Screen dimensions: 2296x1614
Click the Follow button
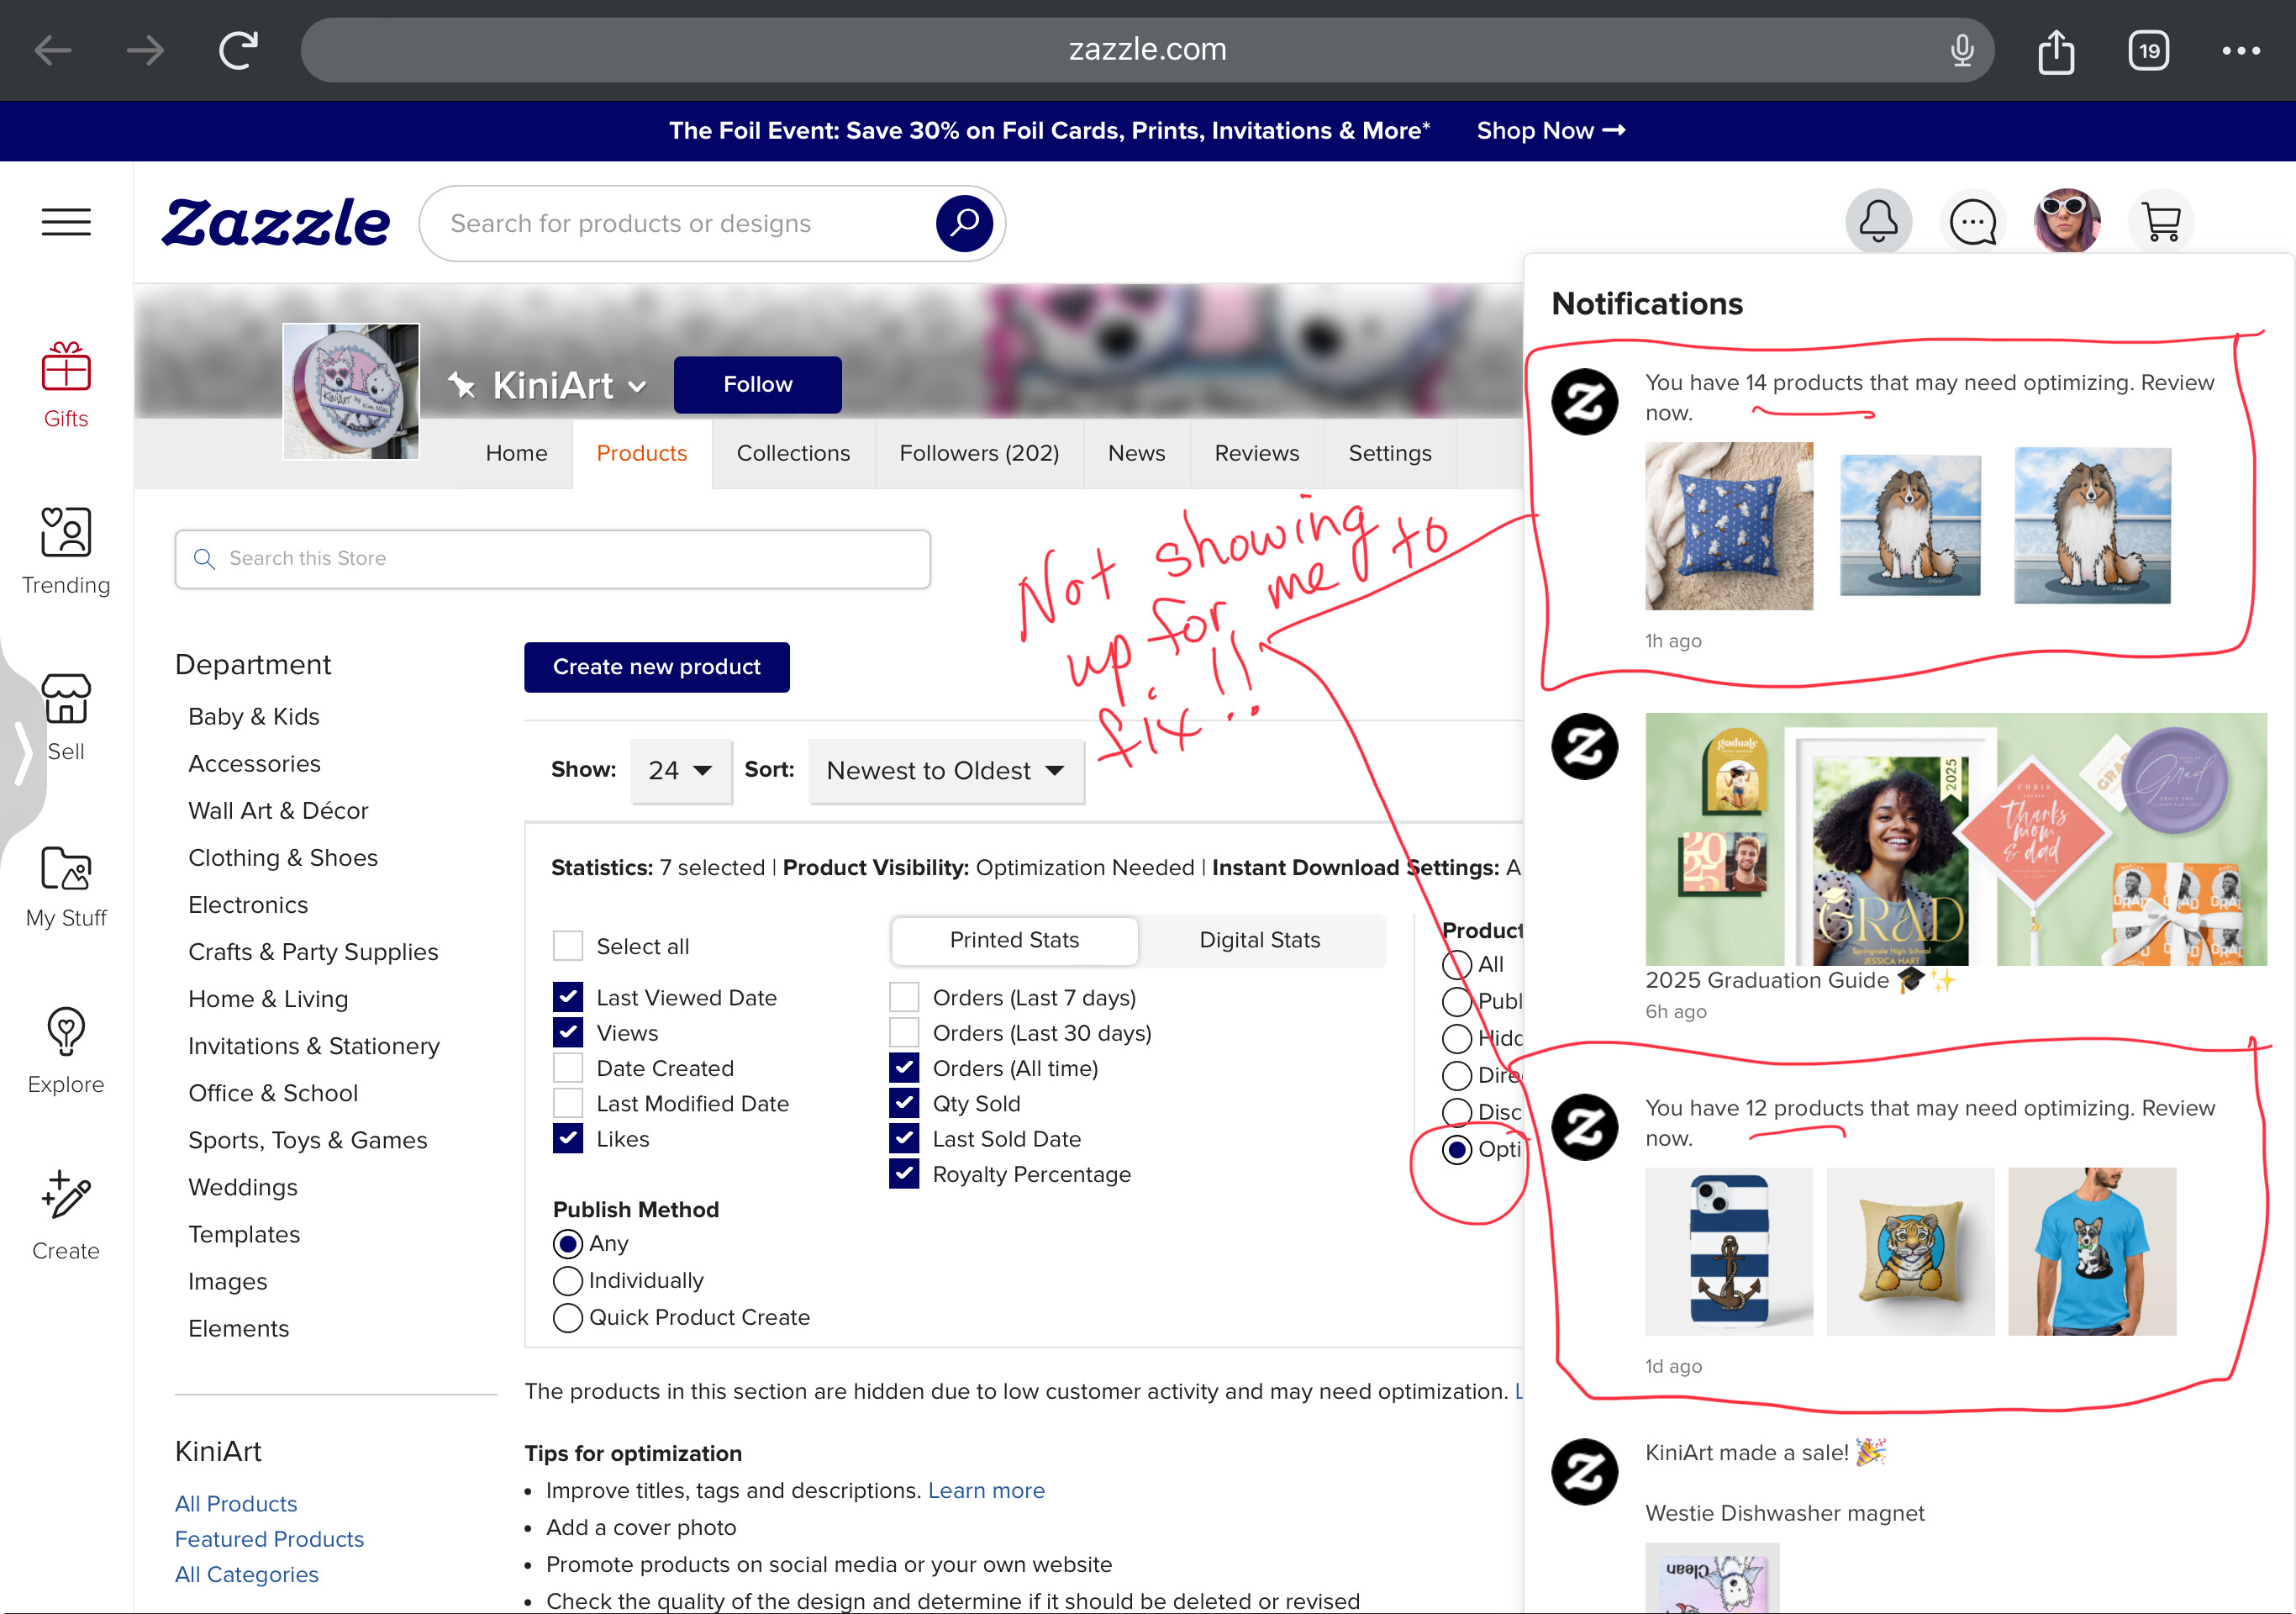(757, 384)
